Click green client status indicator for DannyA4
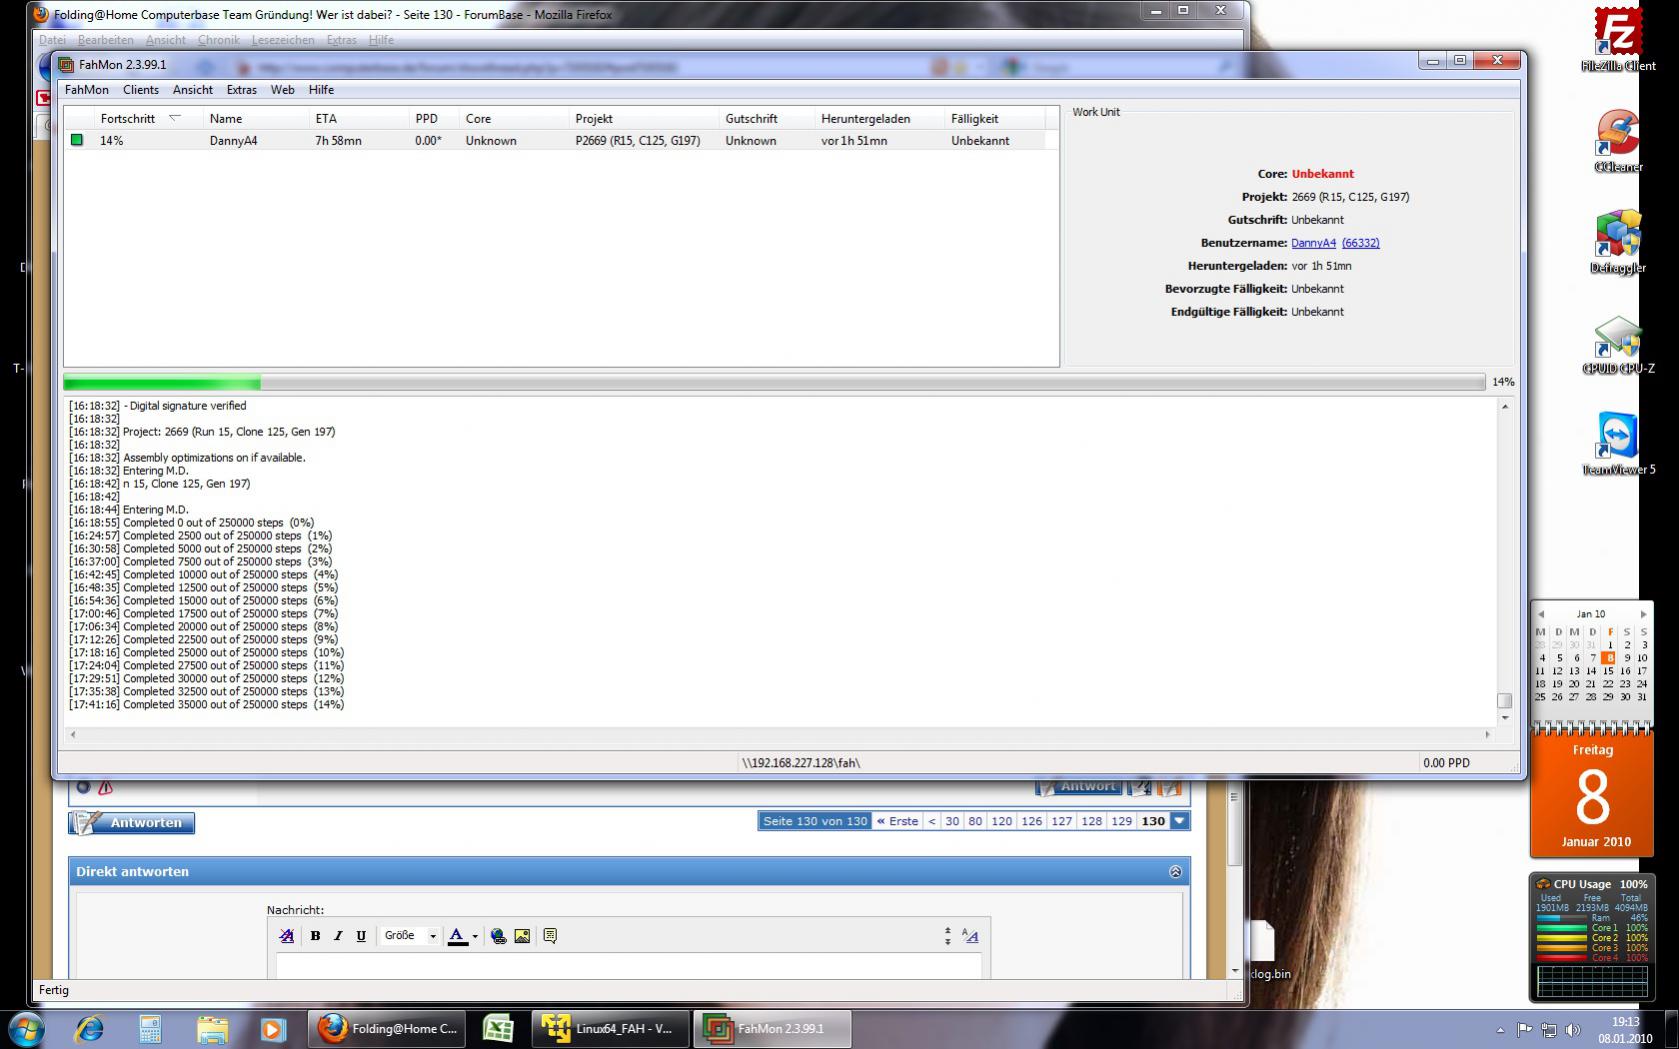The width and height of the screenshot is (1679, 1049). pyautogui.click(x=77, y=141)
